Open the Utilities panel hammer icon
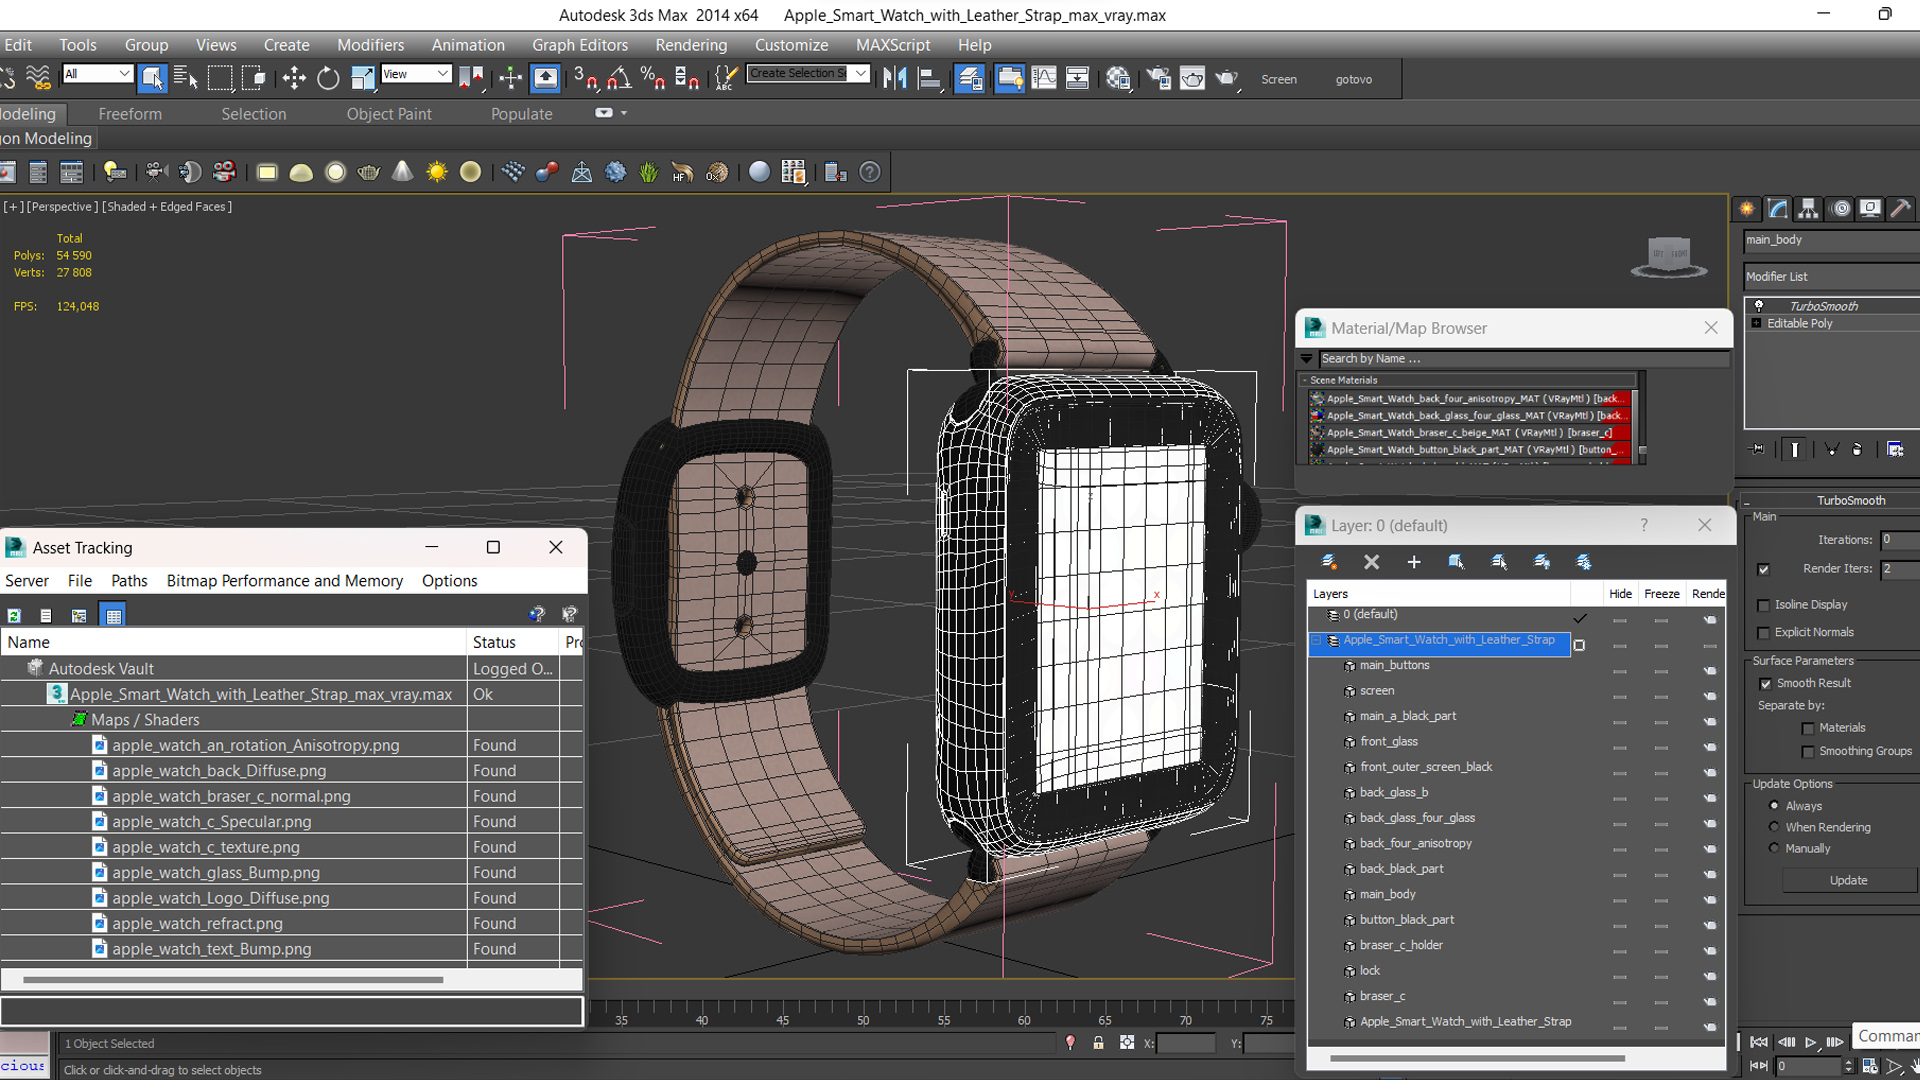 coord(1900,208)
